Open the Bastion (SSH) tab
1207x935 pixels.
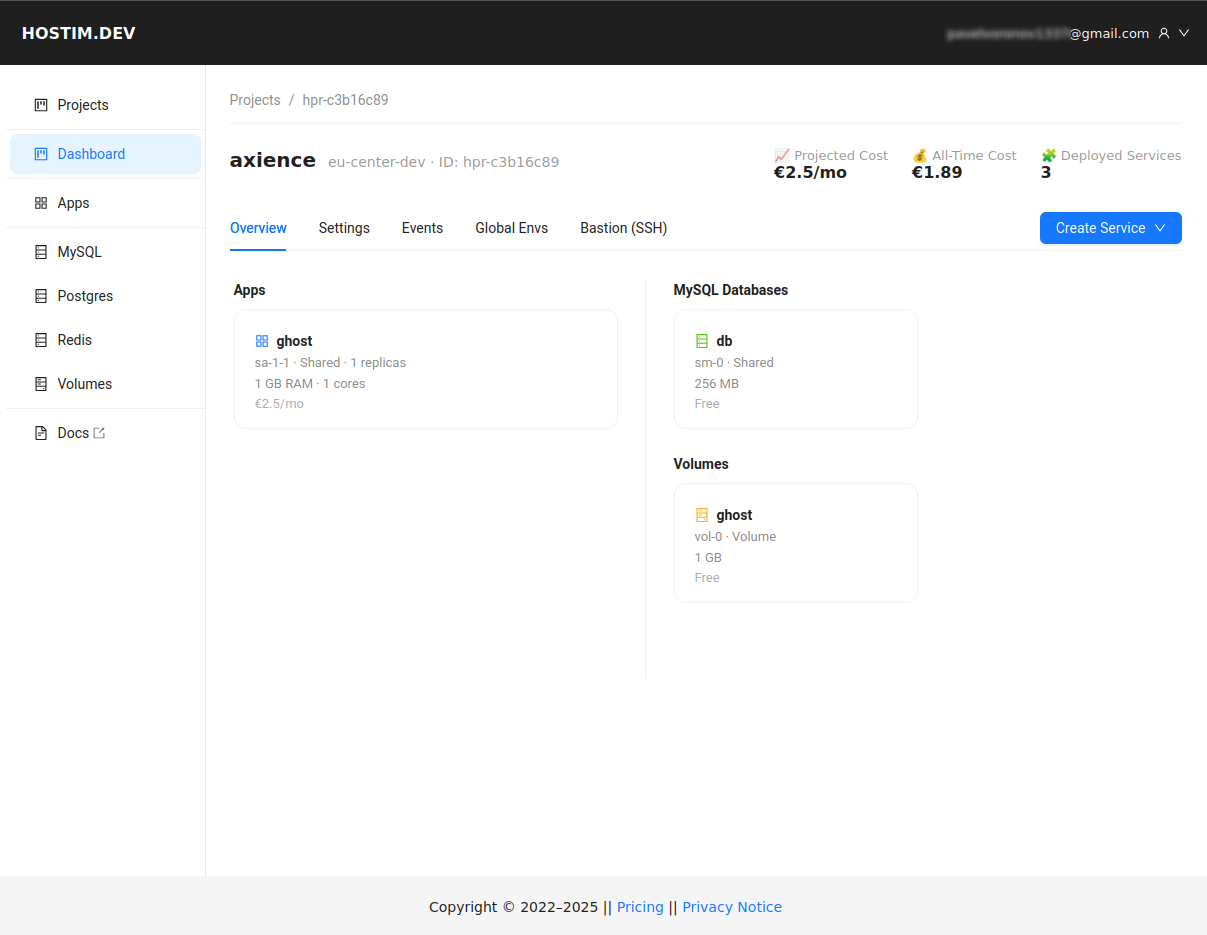tap(623, 228)
